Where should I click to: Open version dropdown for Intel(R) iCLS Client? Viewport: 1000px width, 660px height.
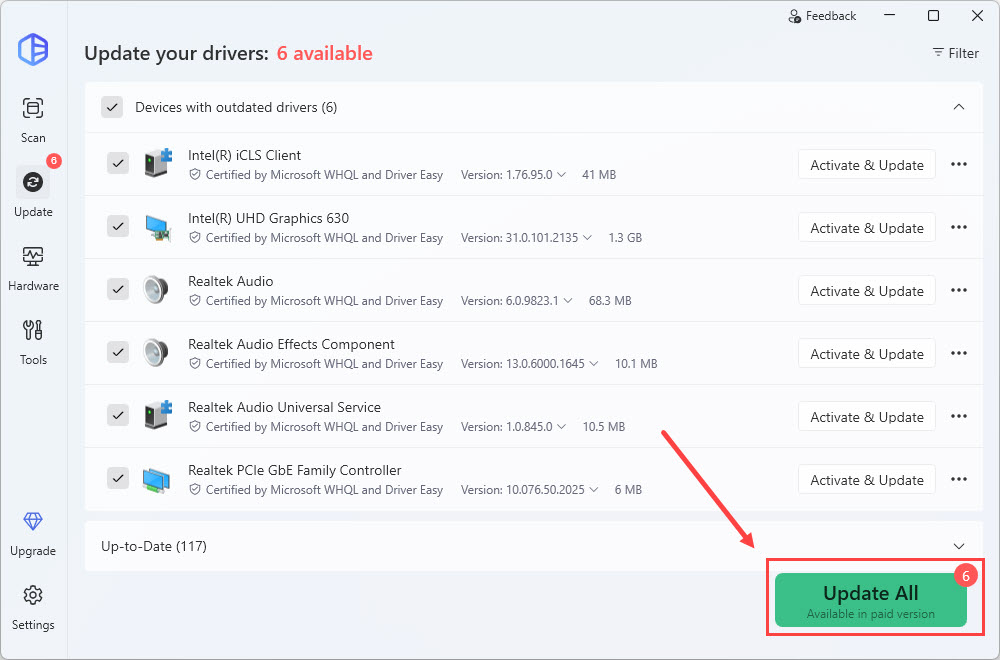561,175
